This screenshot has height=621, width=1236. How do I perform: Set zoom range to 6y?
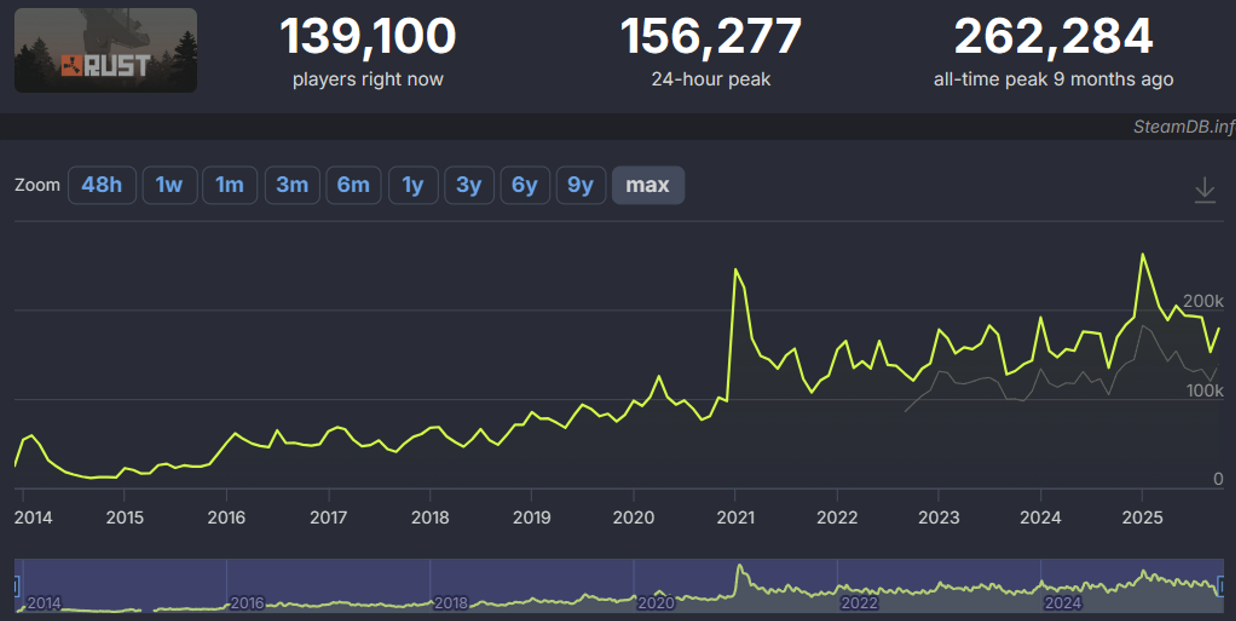tap(525, 185)
